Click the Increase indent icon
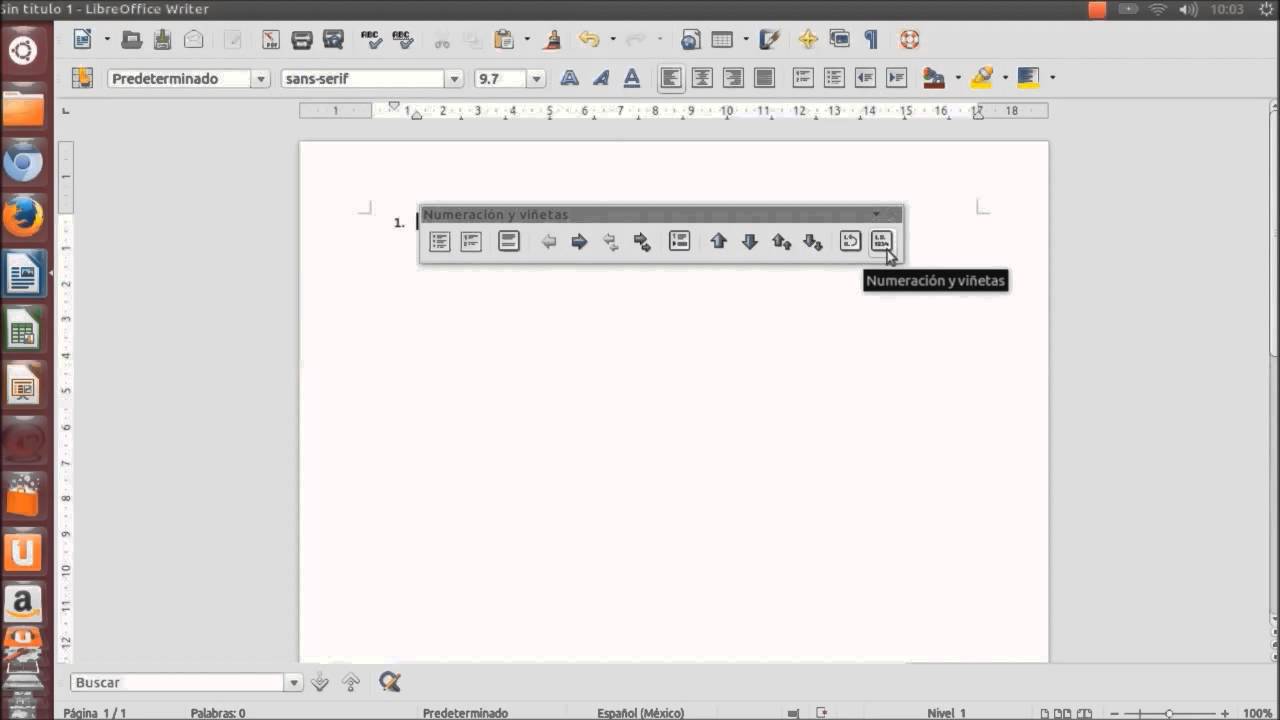 [x=897, y=78]
